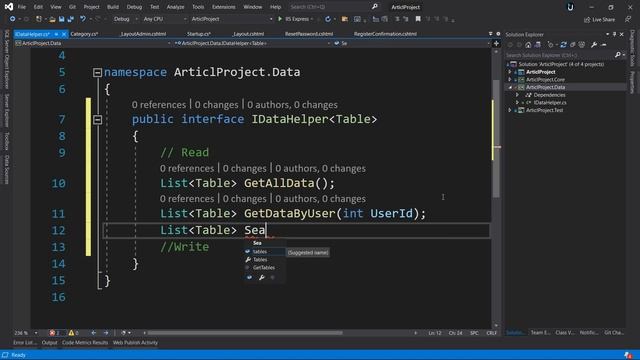Select IDataHelper.cs in Solution Explorer
The width and height of the screenshot is (640, 360).
(550, 102)
